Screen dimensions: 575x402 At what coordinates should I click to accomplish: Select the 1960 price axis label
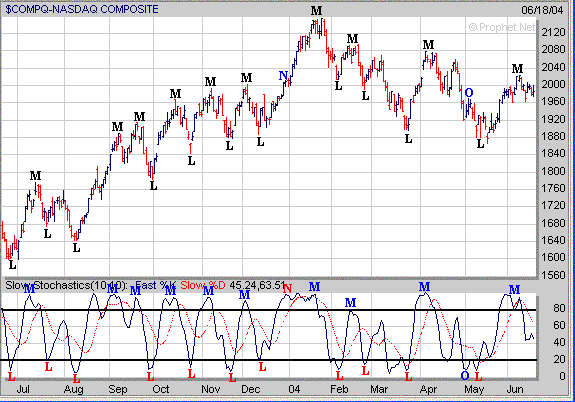point(553,102)
